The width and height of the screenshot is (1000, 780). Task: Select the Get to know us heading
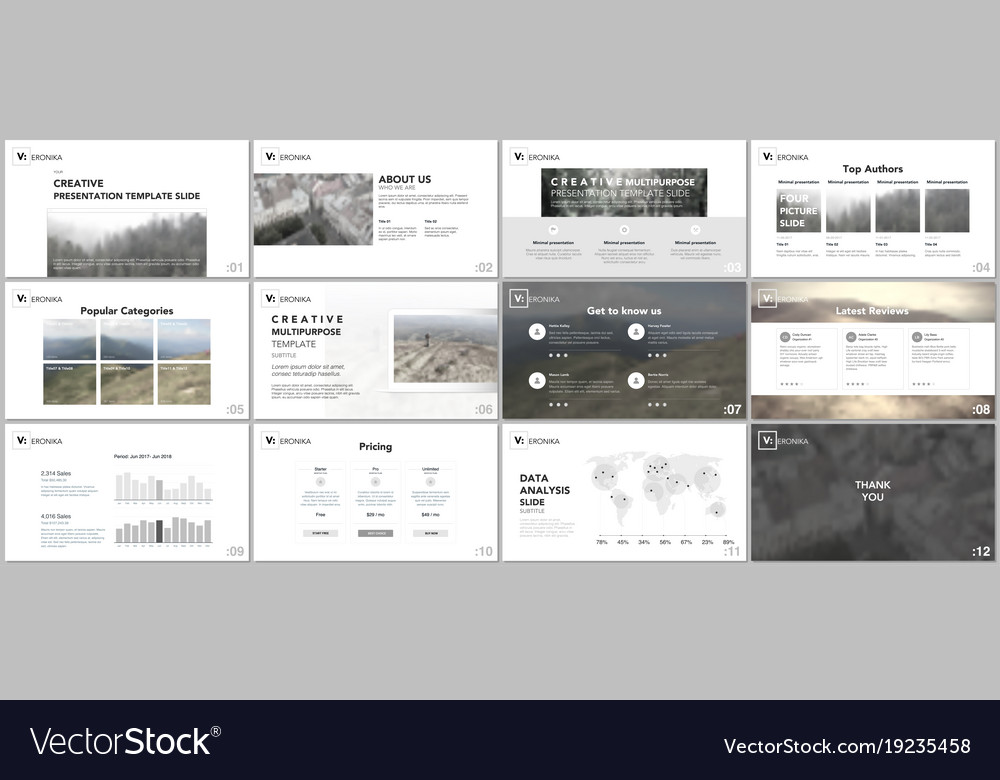click(x=624, y=311)
